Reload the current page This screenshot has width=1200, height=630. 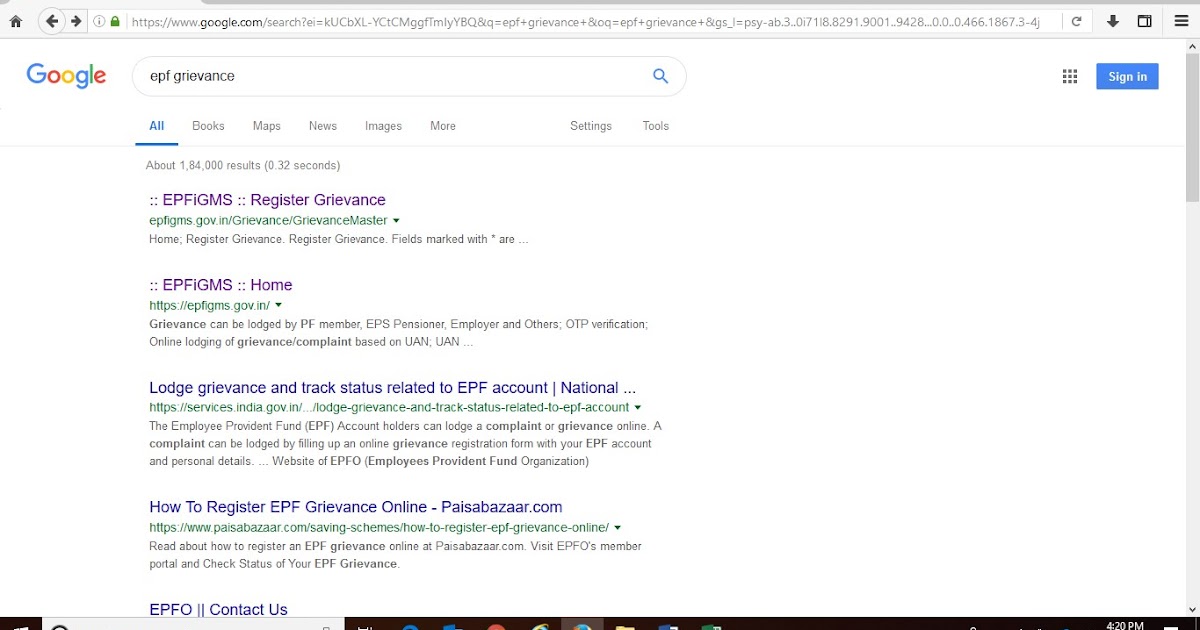[x=1077, y=21]
